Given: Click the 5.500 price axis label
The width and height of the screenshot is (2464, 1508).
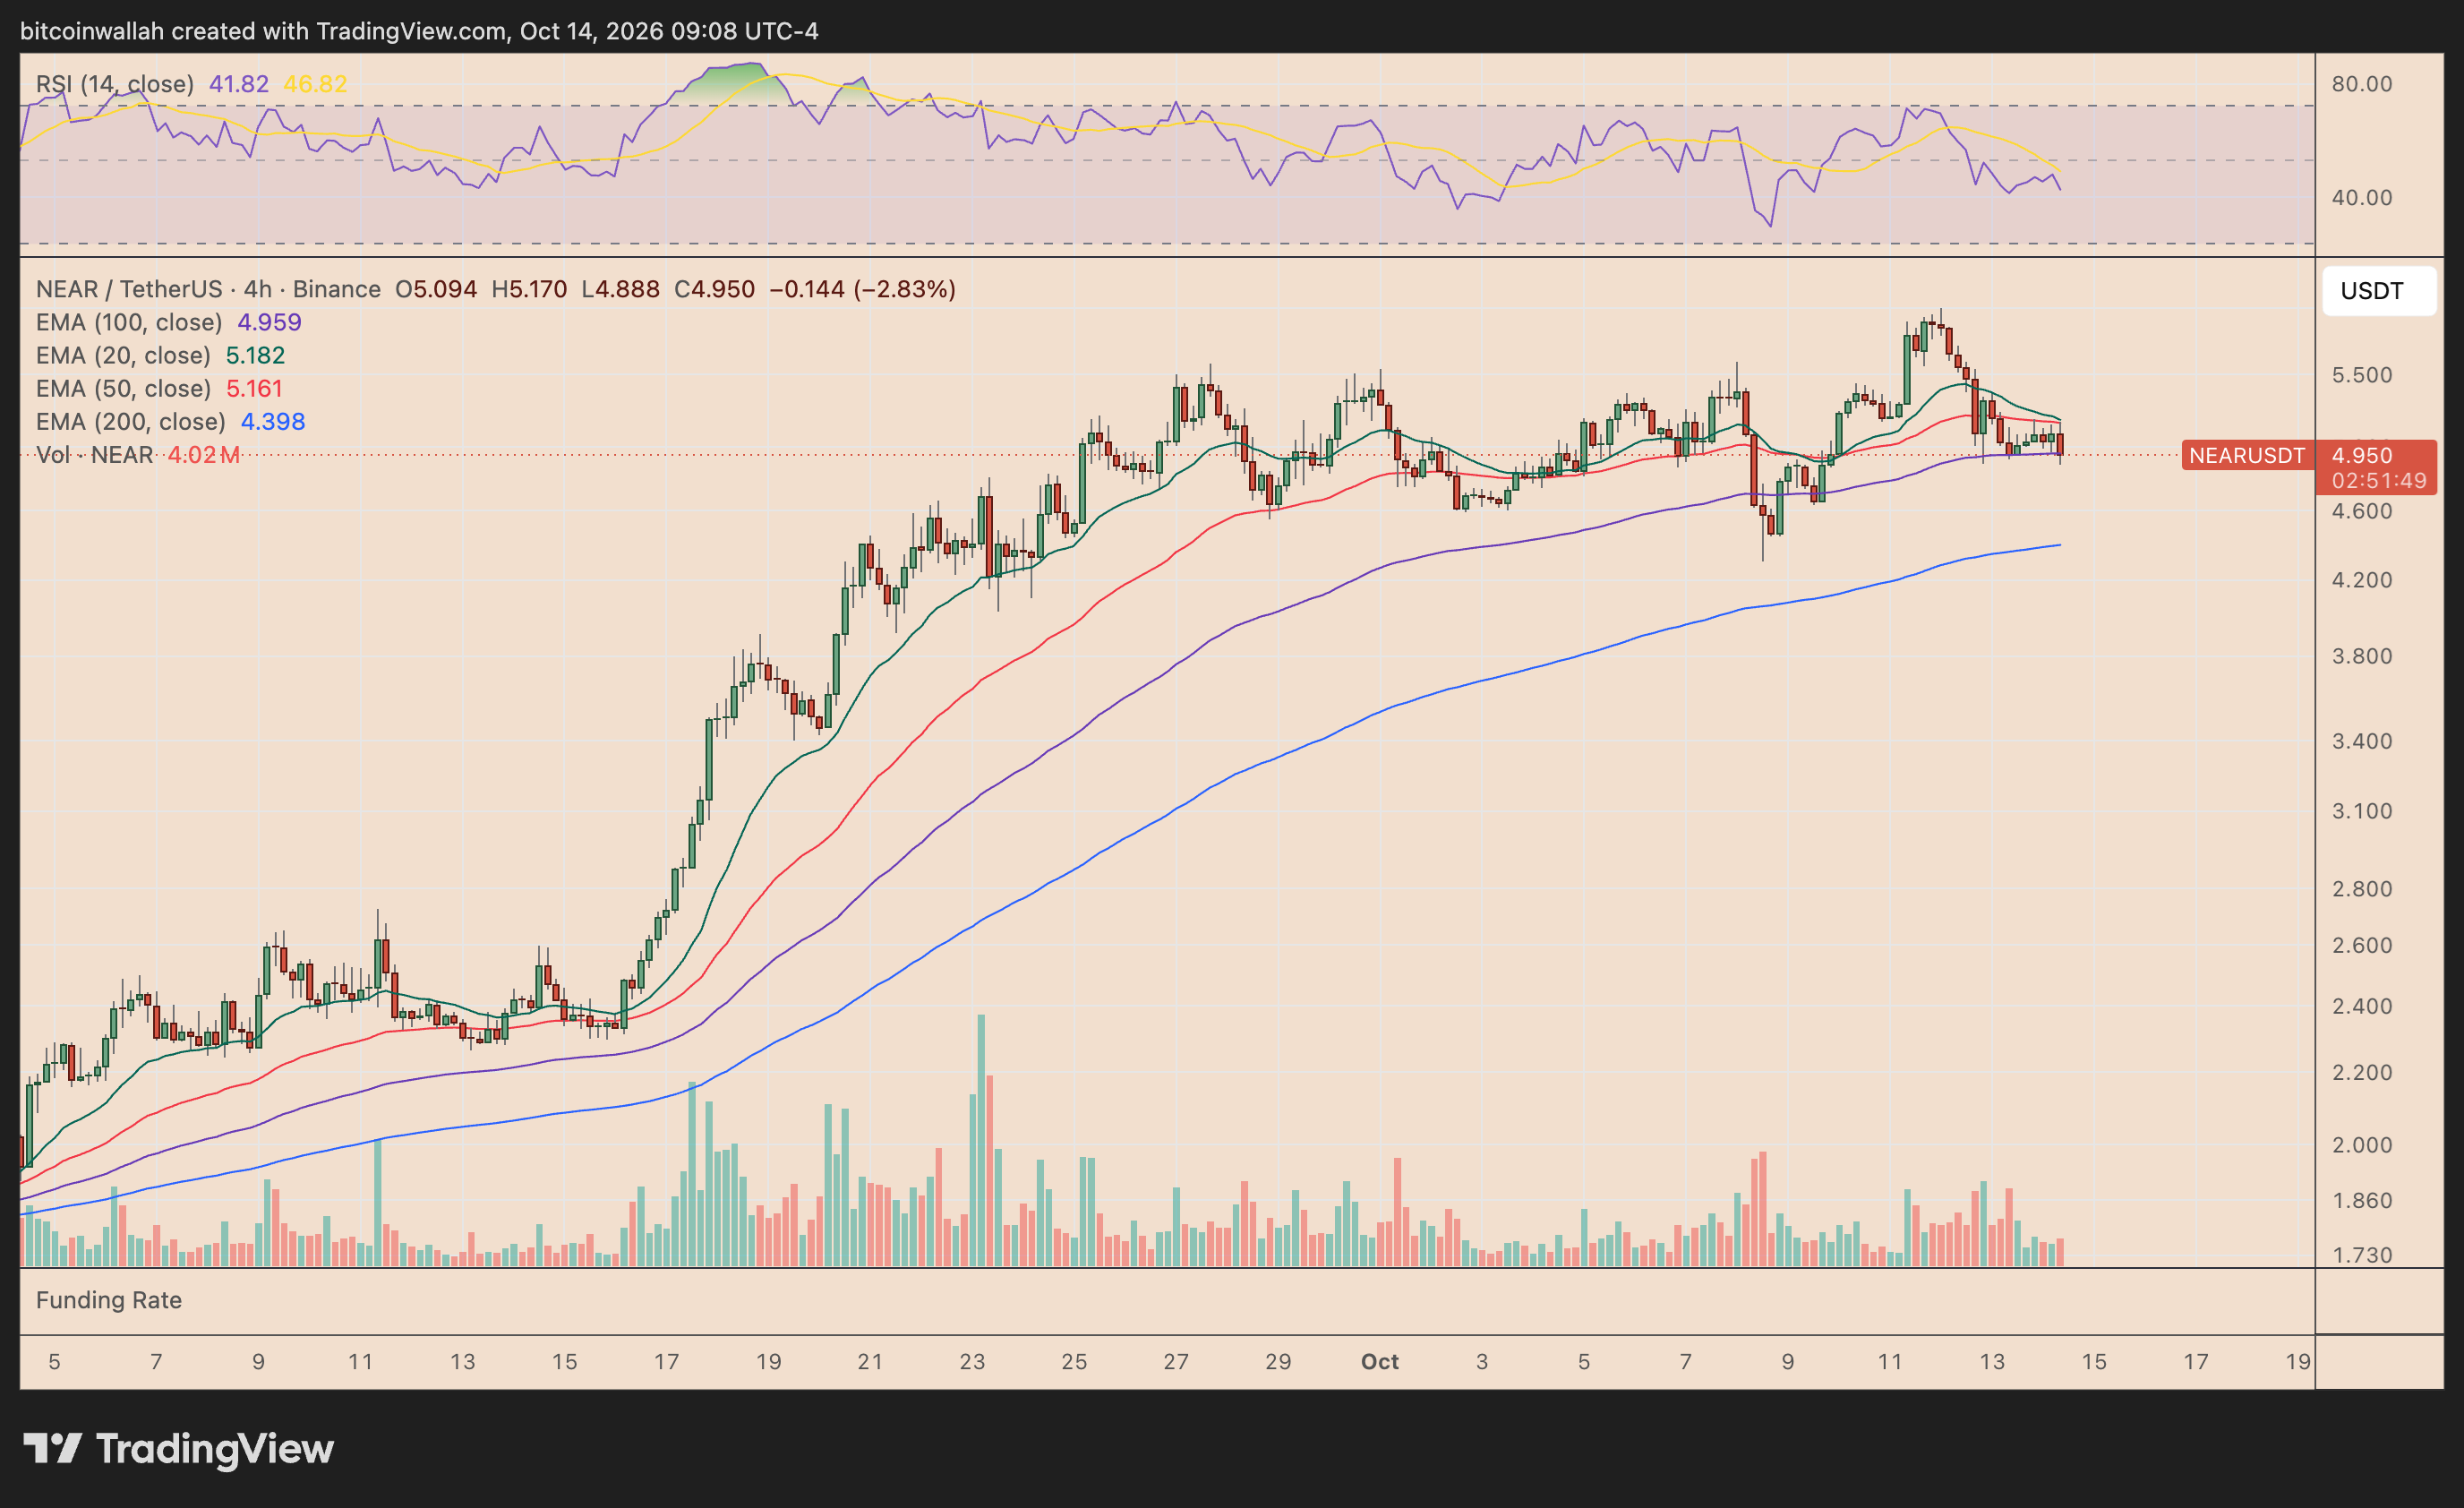Looking at the screenshot, I should [x=2362, y=375].
